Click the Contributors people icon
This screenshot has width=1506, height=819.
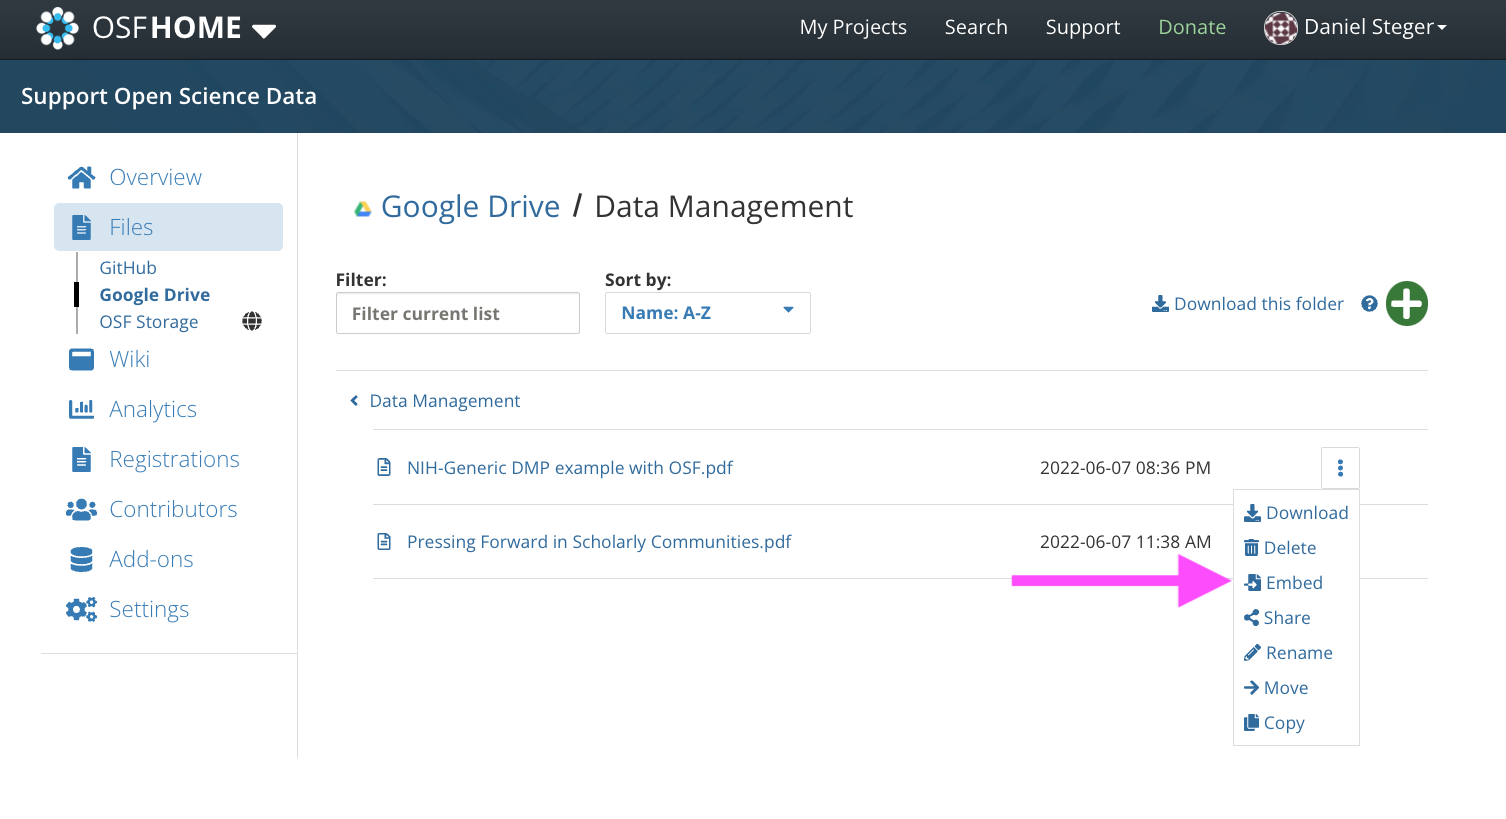click(x=81, y=509)
